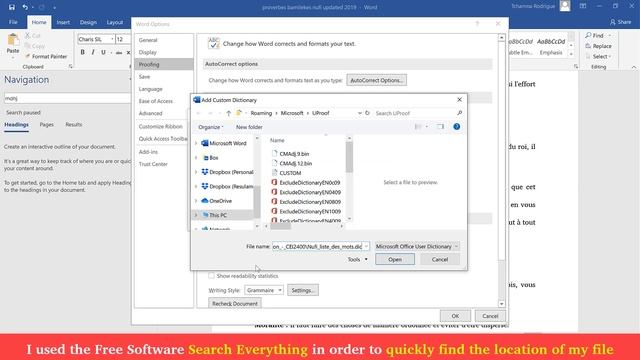The height and width of the screenshot is (360, 640).
Task: Select This PC in dialog navigation tree
Action: [x=214, y=215]
